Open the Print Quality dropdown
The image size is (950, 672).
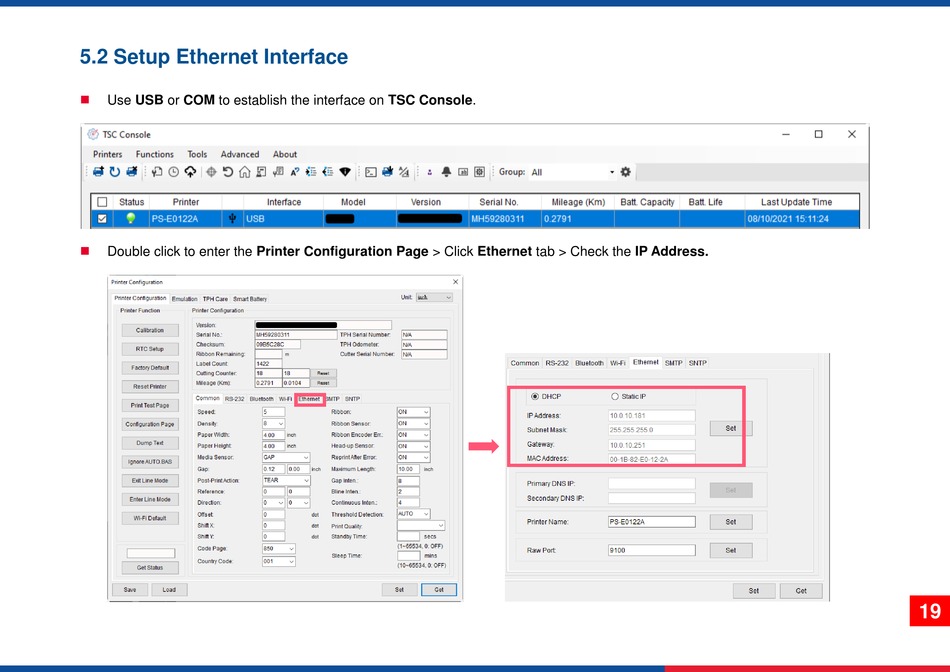click(x=421, y=525)
